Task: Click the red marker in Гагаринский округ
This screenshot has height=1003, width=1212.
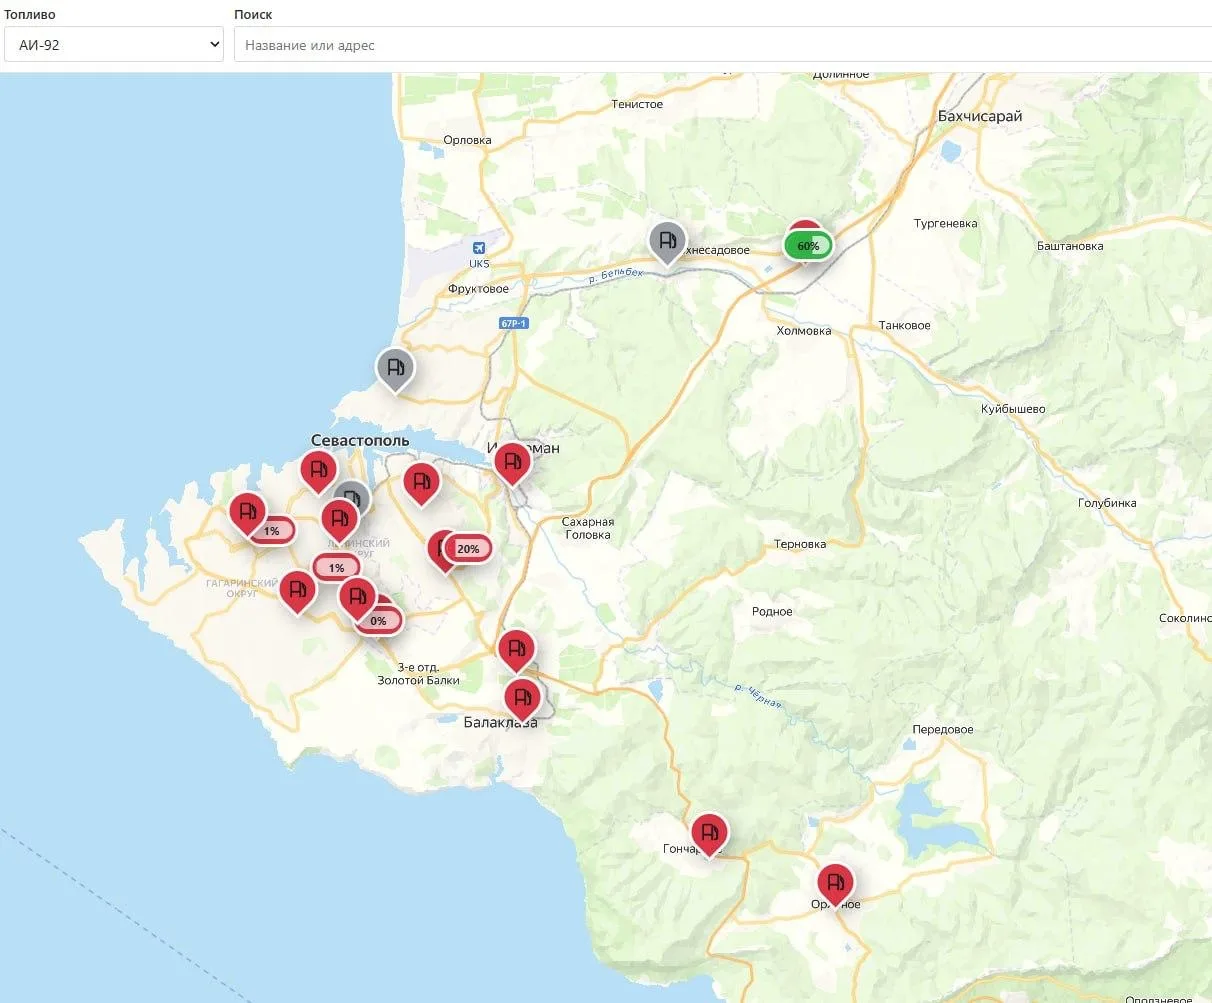Action: pyautogui.click(x=297, y=591)
